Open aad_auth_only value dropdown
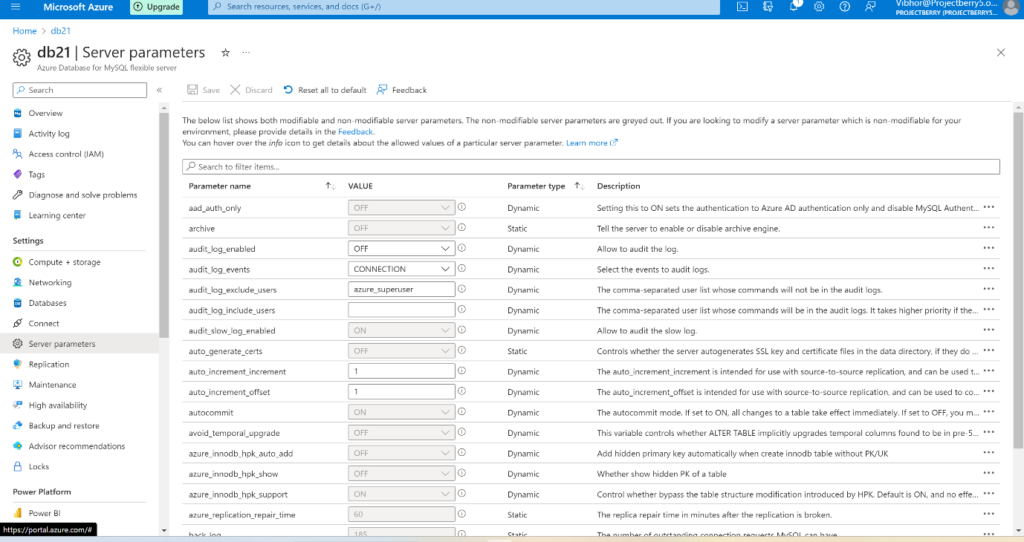1024x542 pixels. click(x=401, y=208)
